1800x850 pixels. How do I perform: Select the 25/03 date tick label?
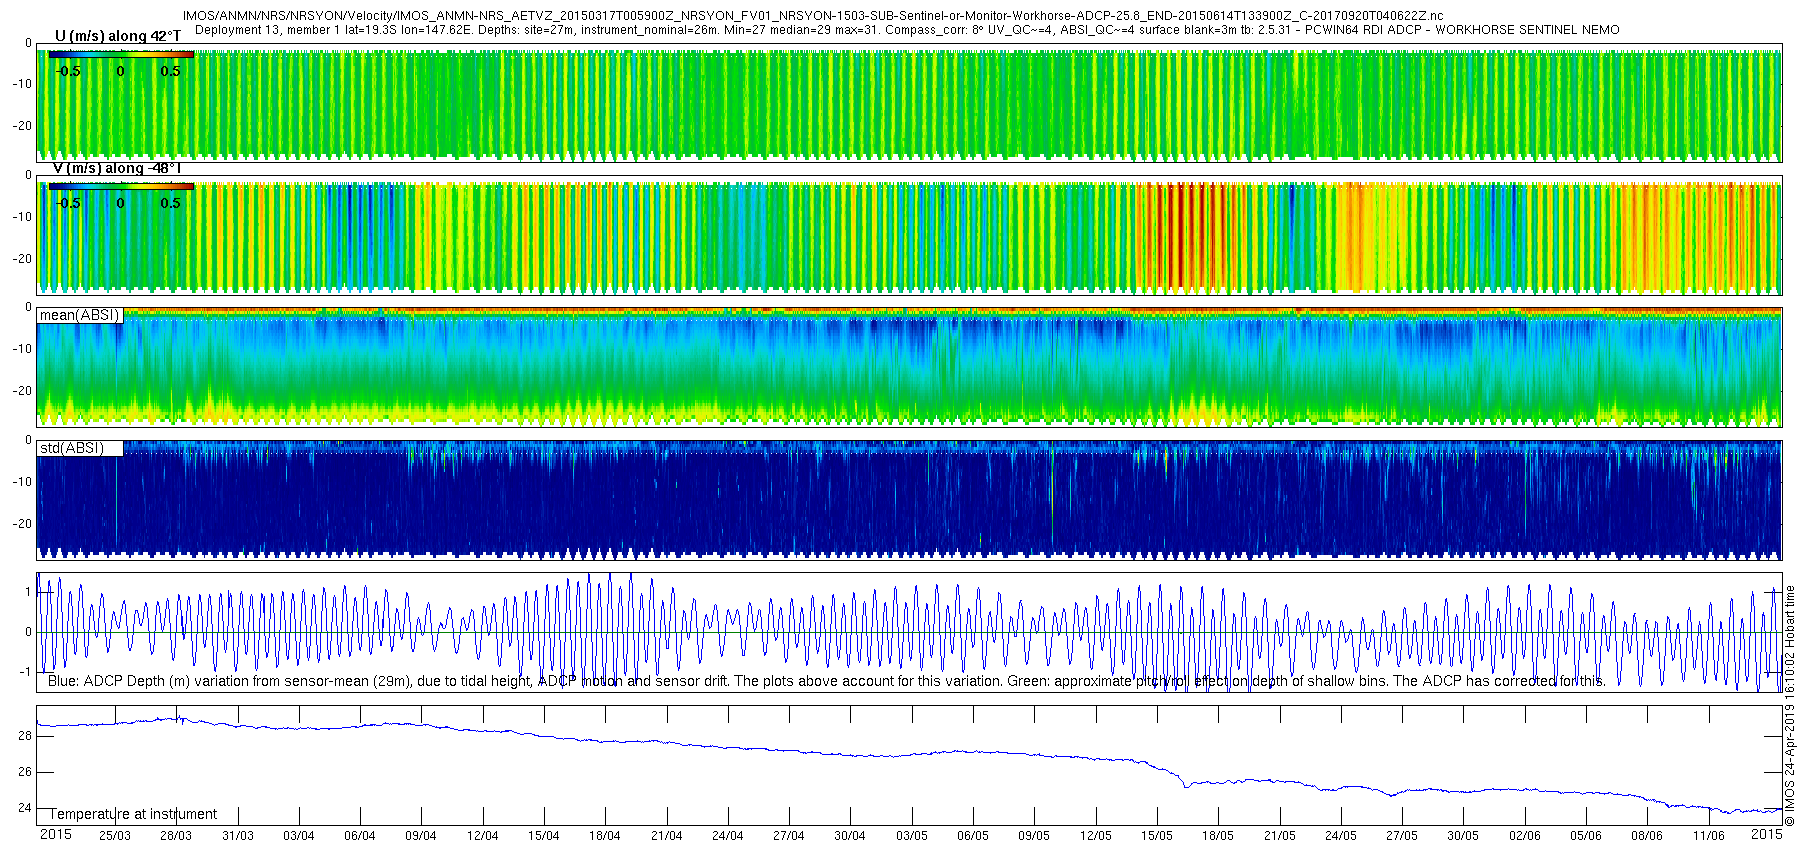pos(115,836)
